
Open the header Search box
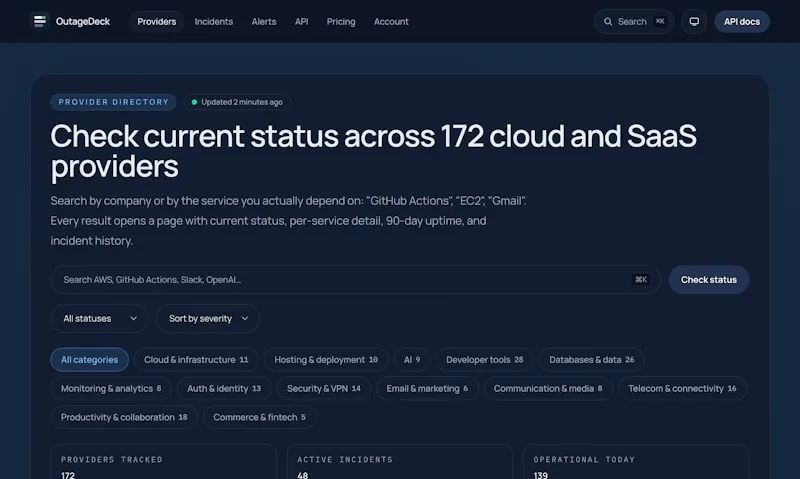pos(634,21)
